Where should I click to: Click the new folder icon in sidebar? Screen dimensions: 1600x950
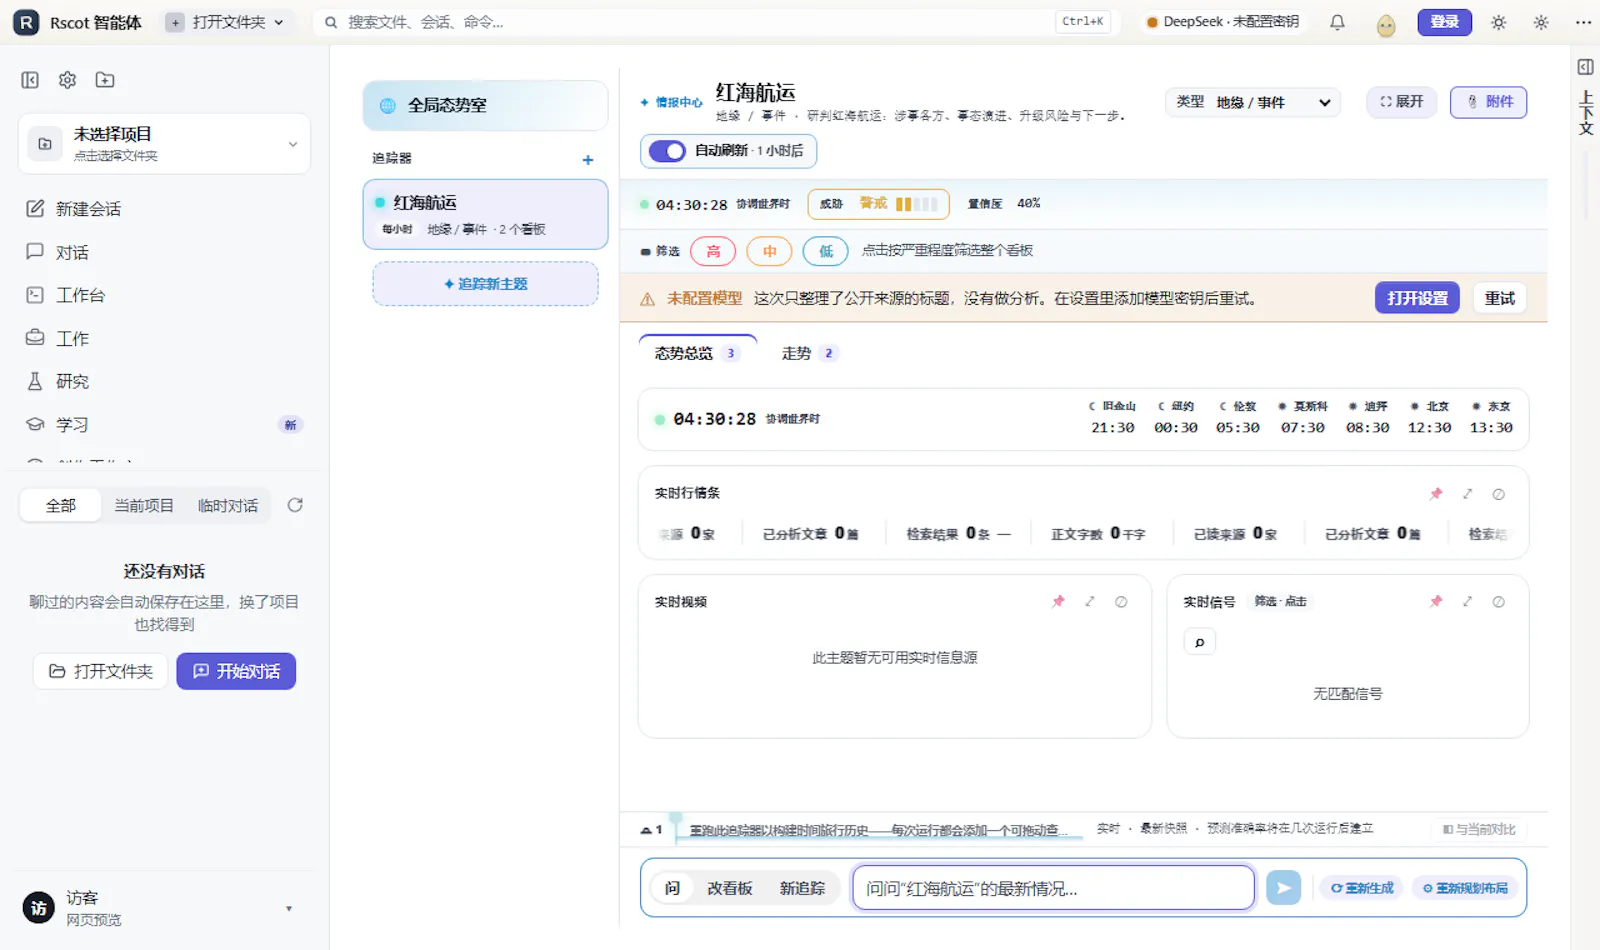click(x=105, y=80)
